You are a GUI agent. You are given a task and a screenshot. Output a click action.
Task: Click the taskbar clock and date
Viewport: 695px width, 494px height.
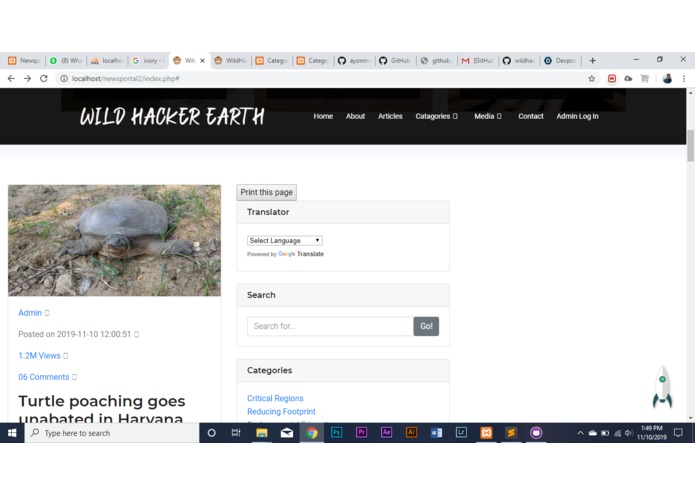[x=652, y=433]
